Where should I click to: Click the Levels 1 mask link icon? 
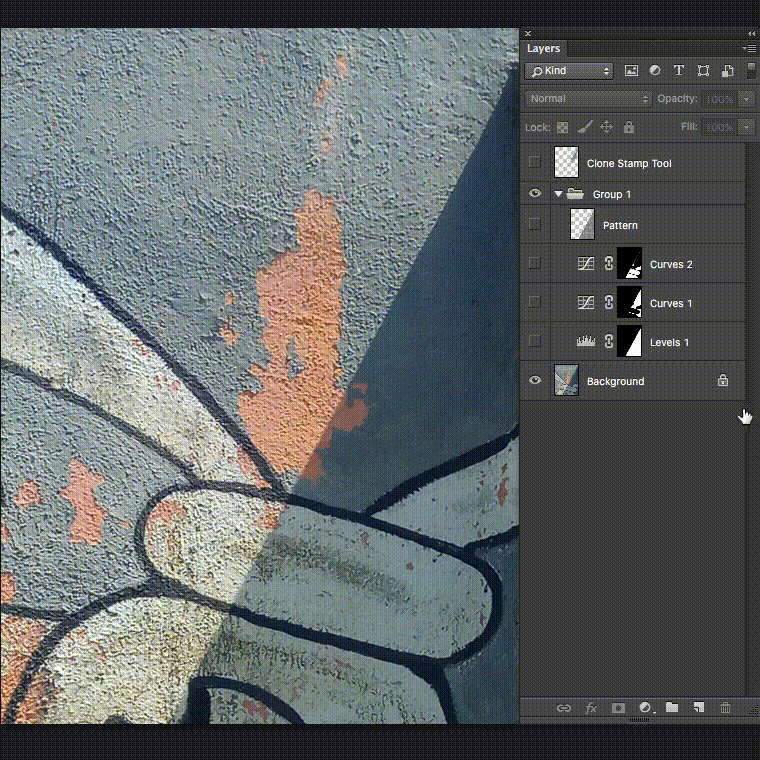609,341
